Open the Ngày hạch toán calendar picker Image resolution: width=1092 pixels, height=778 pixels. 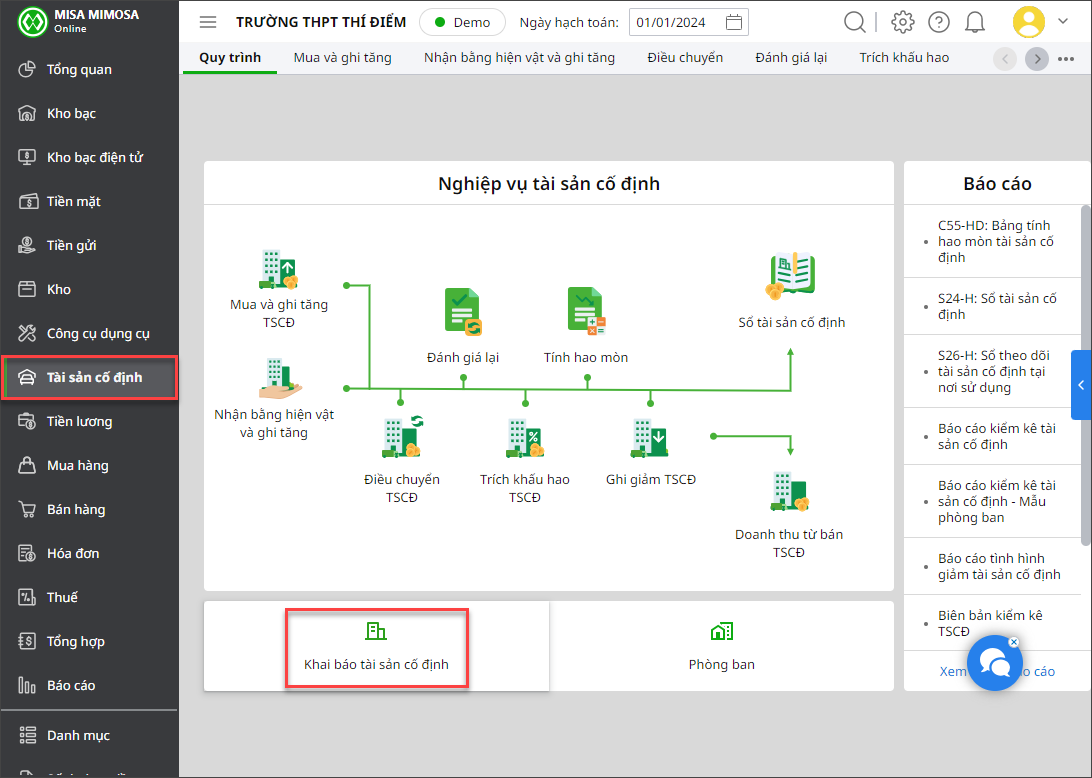coord(734,22)
